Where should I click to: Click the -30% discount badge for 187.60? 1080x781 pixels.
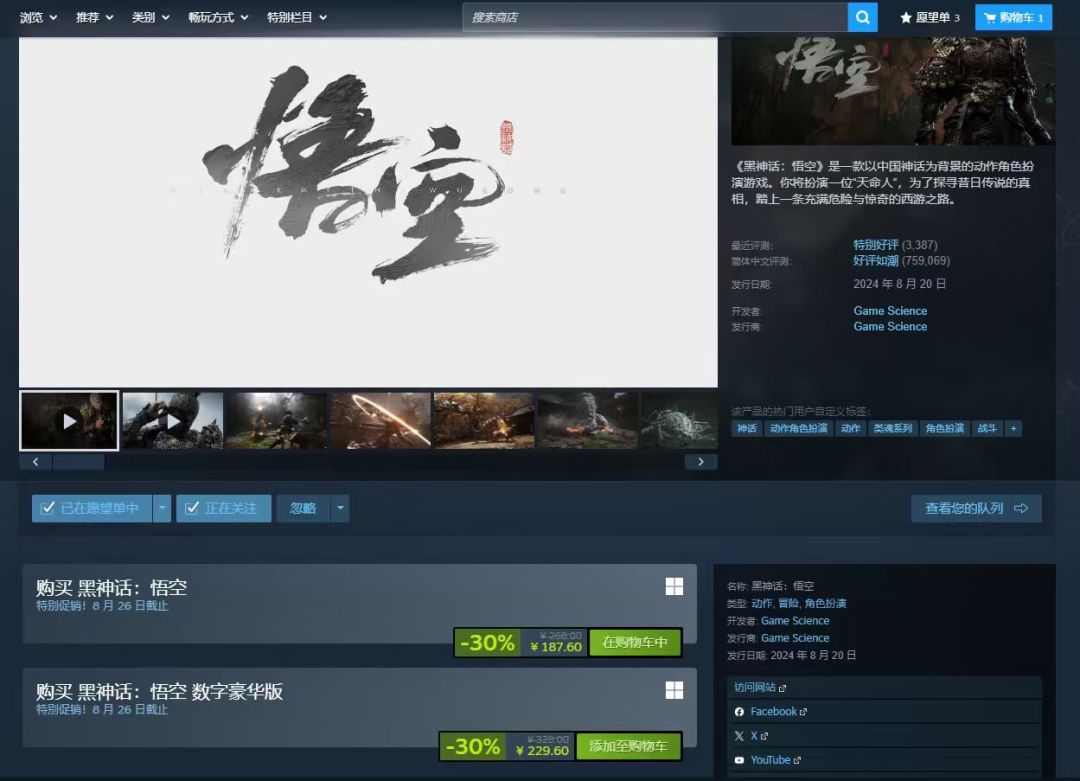pyautogui.click(x=487, y=643)
